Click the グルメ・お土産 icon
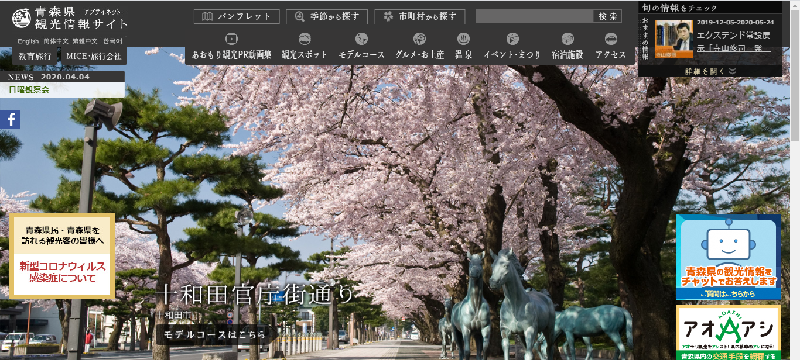The width and height of the screenshot is (800, 360). coord(419,39)
